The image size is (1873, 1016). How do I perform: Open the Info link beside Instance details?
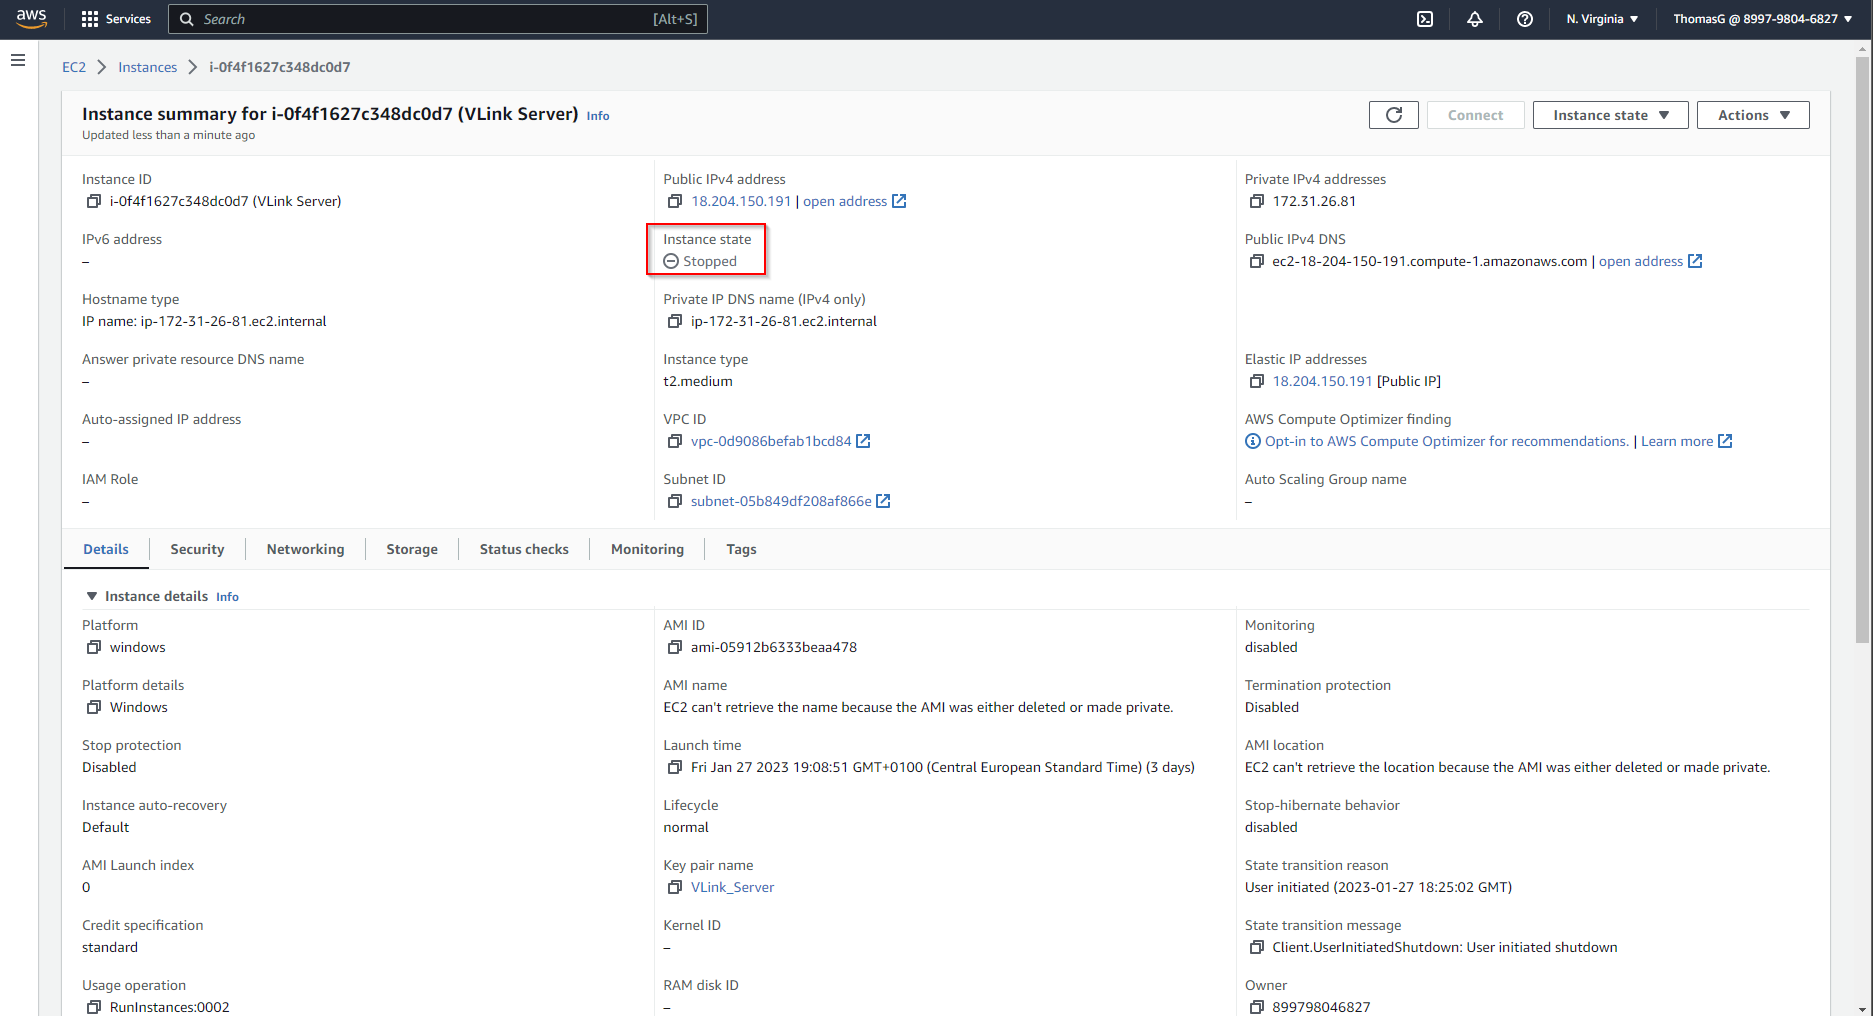(x=227, y=597)
